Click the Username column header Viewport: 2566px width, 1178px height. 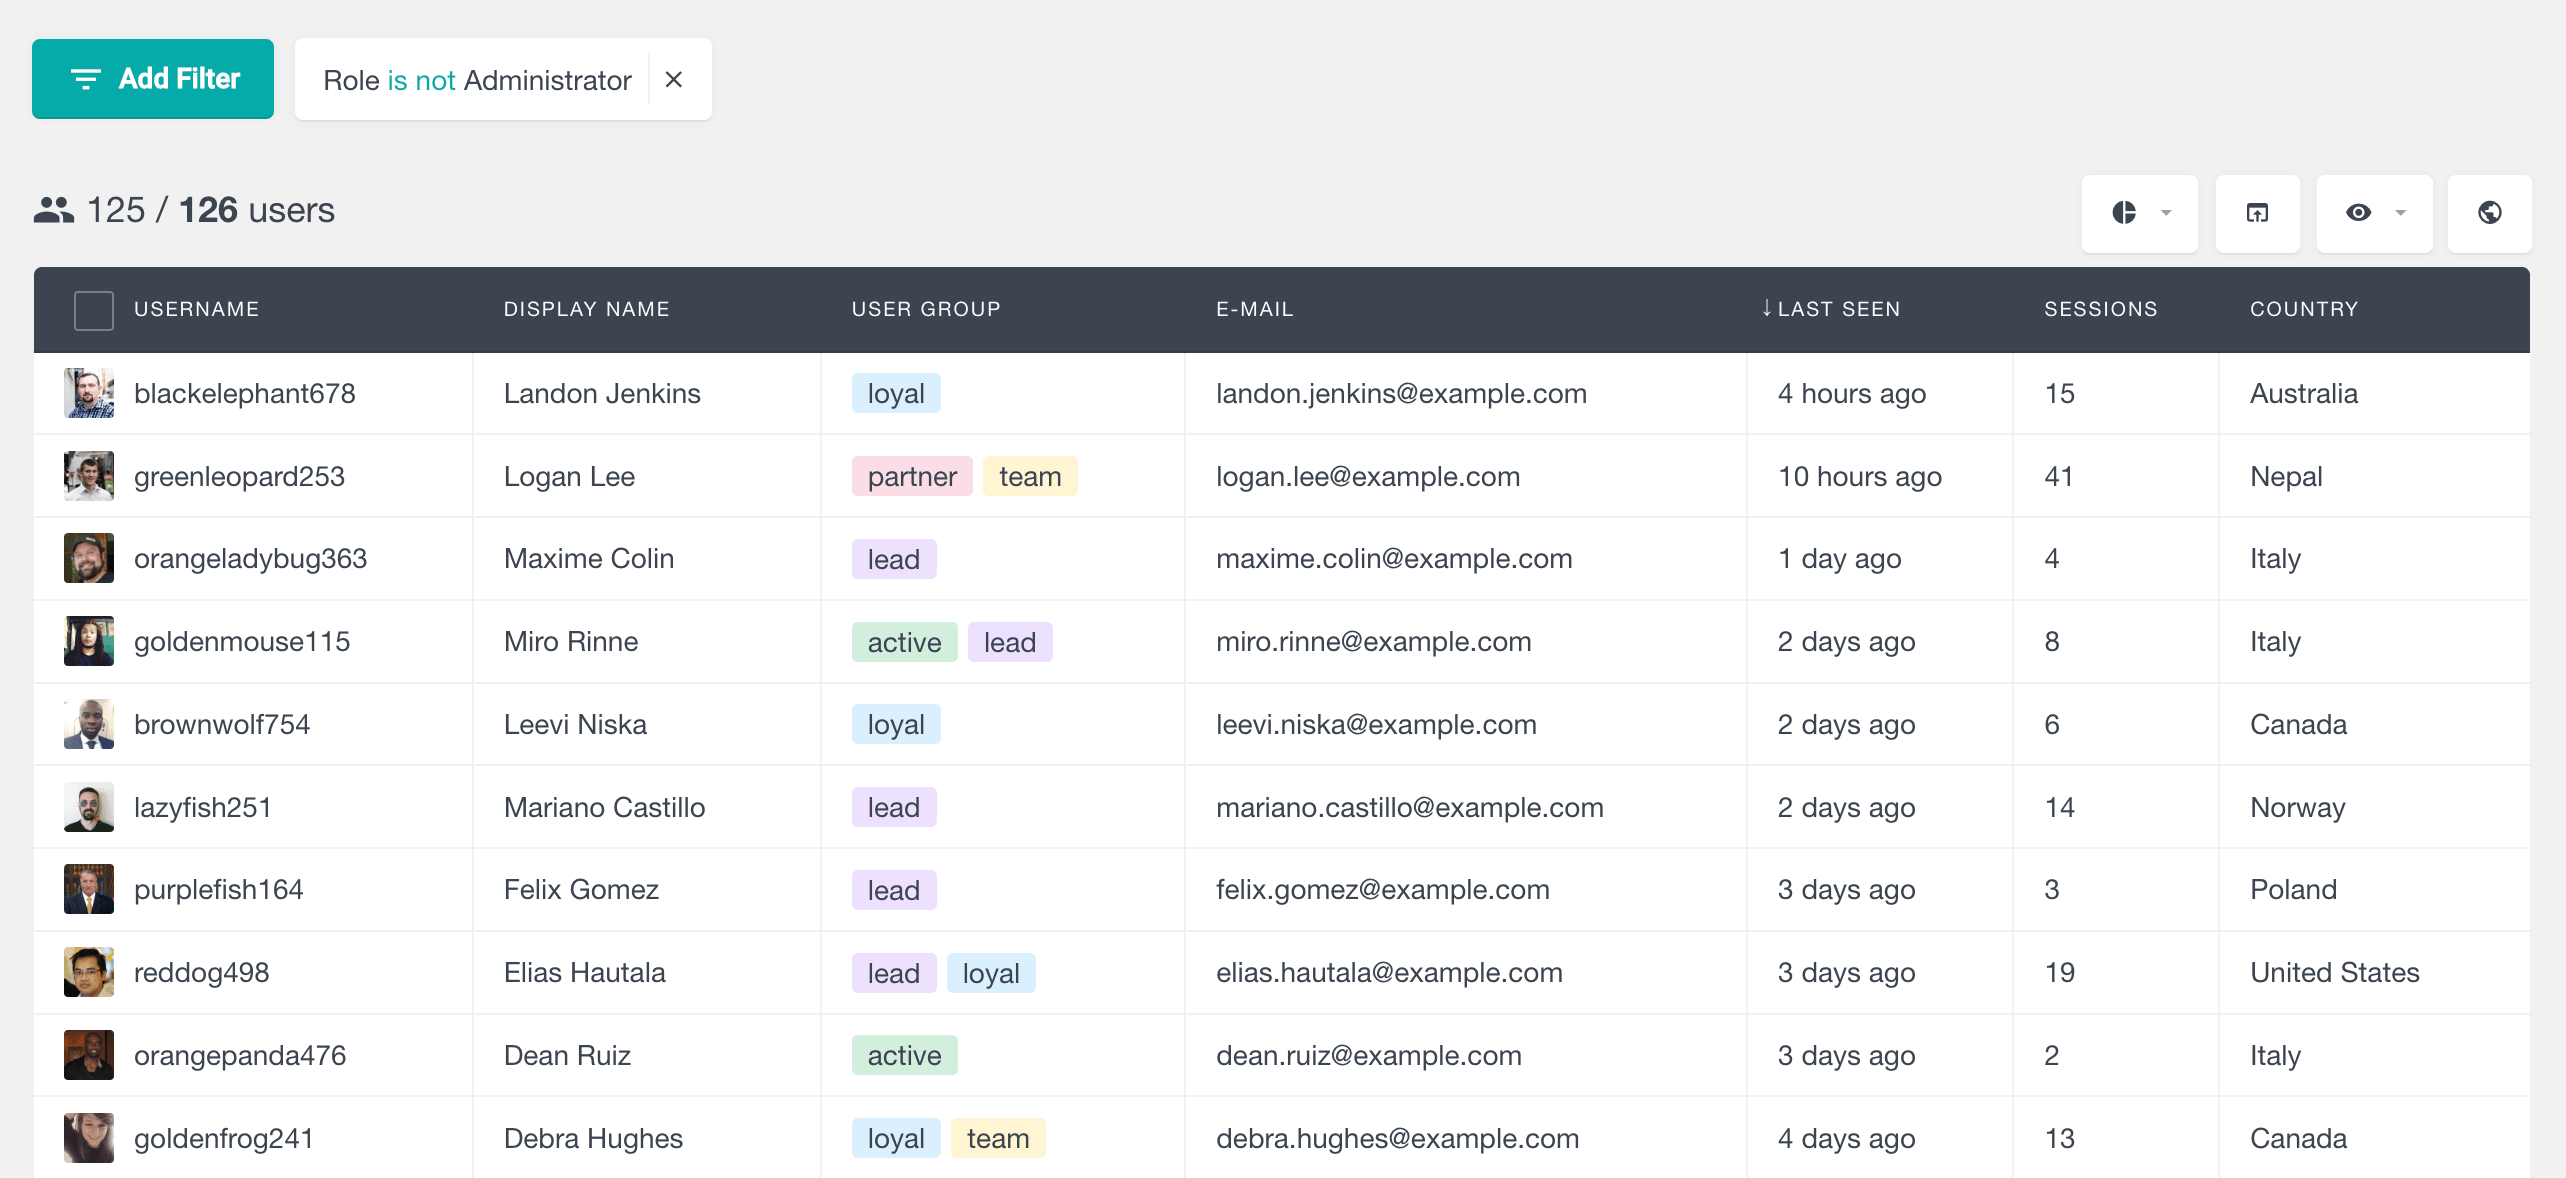(x=196, y=309)
